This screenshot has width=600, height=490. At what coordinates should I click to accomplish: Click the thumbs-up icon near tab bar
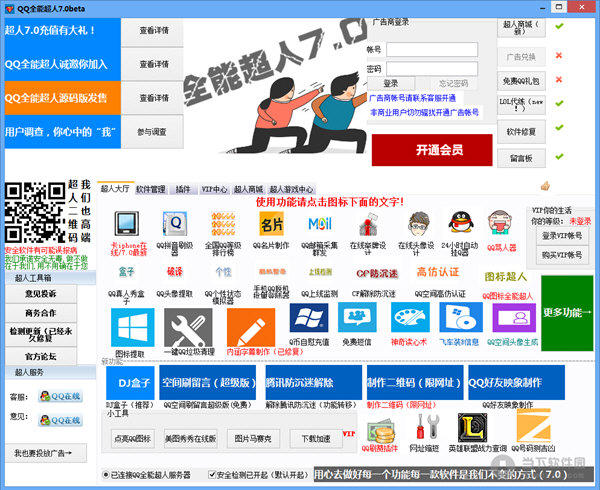pos(545,186)
